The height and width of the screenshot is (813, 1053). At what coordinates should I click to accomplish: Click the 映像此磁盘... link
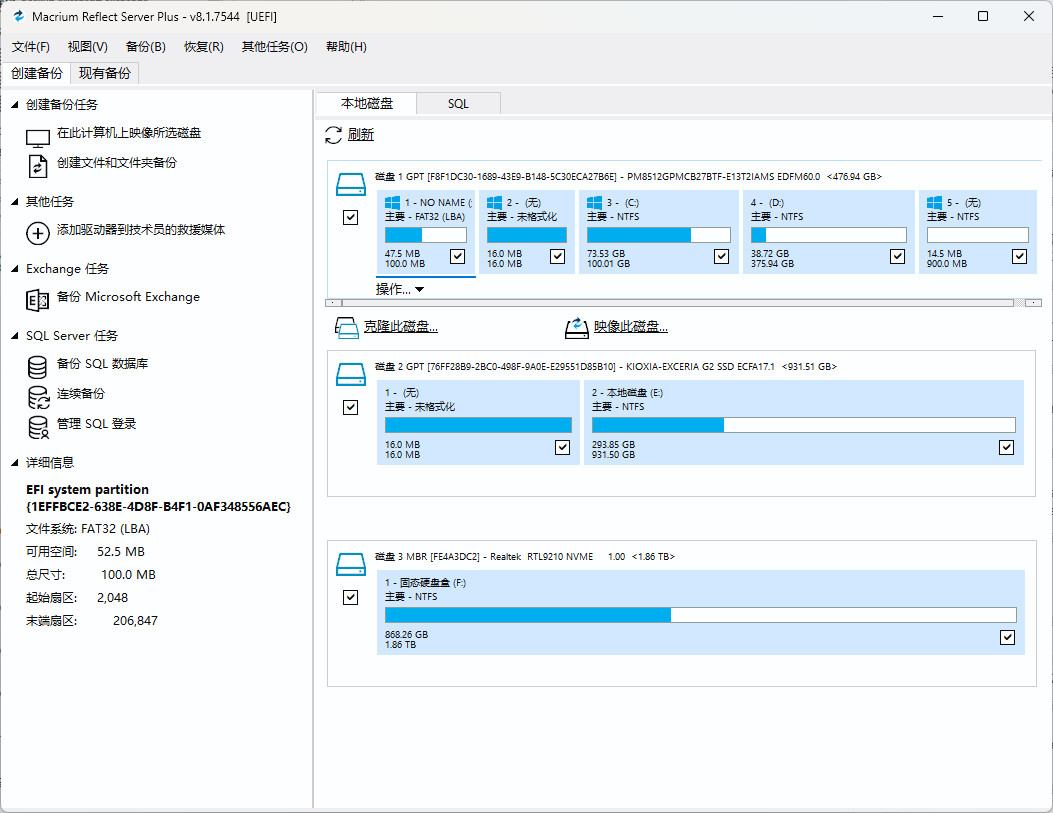(x=631, y=327)
